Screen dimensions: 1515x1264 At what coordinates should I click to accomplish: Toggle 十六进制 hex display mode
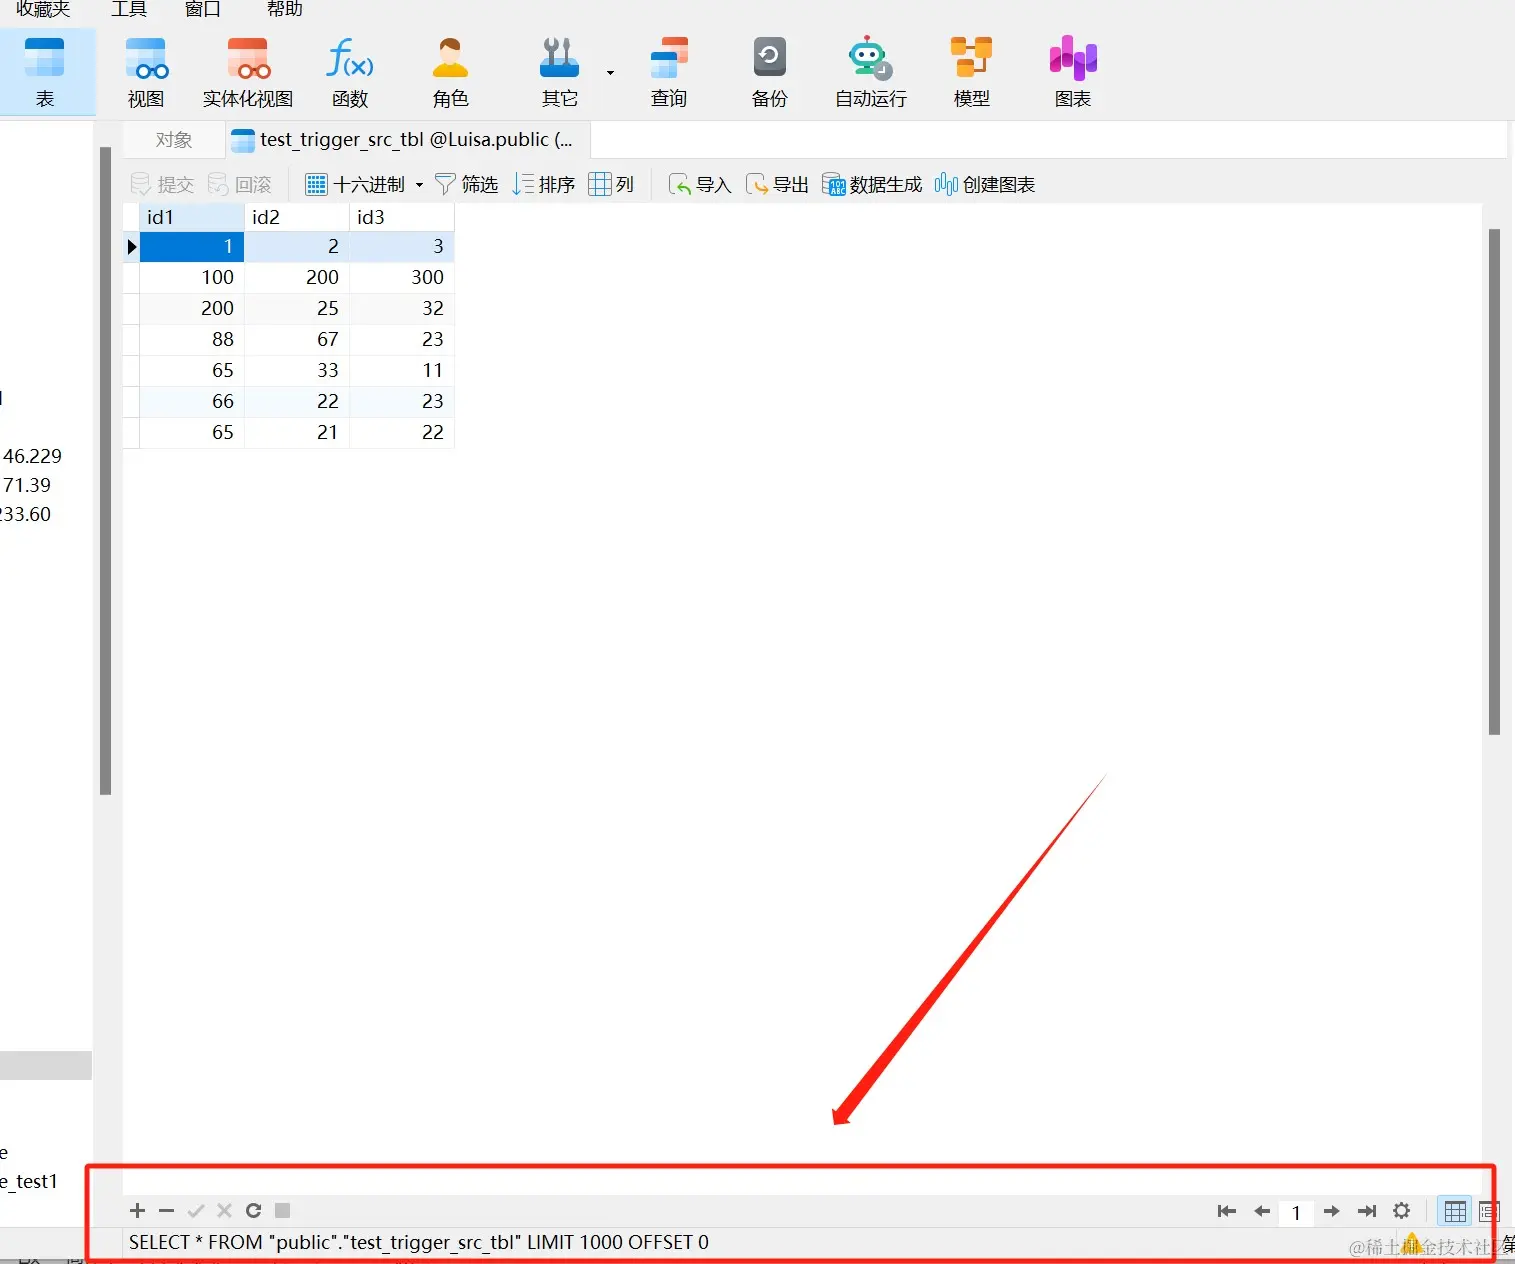coord(355,184)
